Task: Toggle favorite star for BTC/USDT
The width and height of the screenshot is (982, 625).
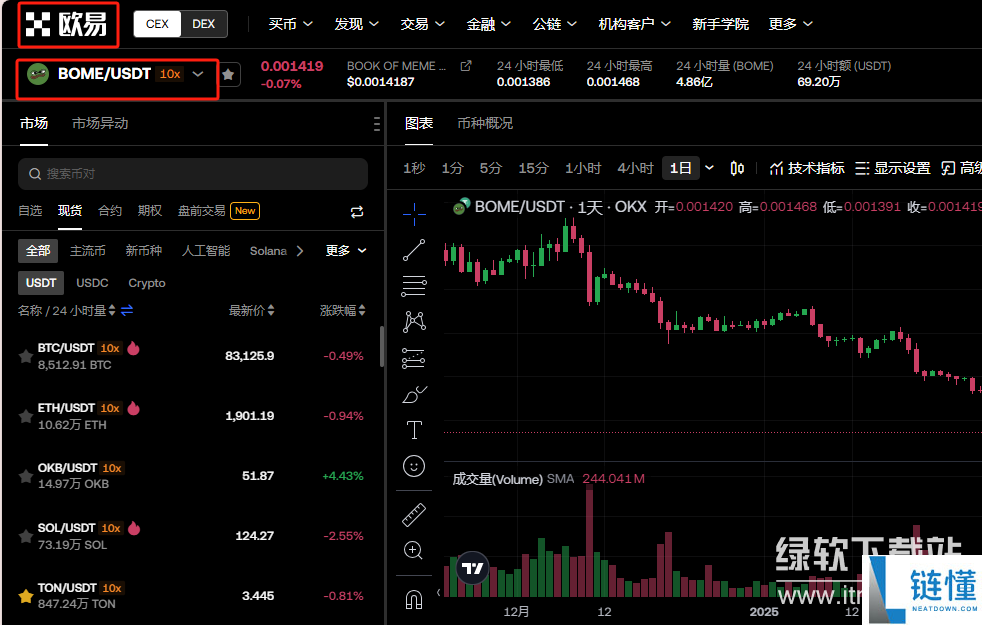Action: 26,356
